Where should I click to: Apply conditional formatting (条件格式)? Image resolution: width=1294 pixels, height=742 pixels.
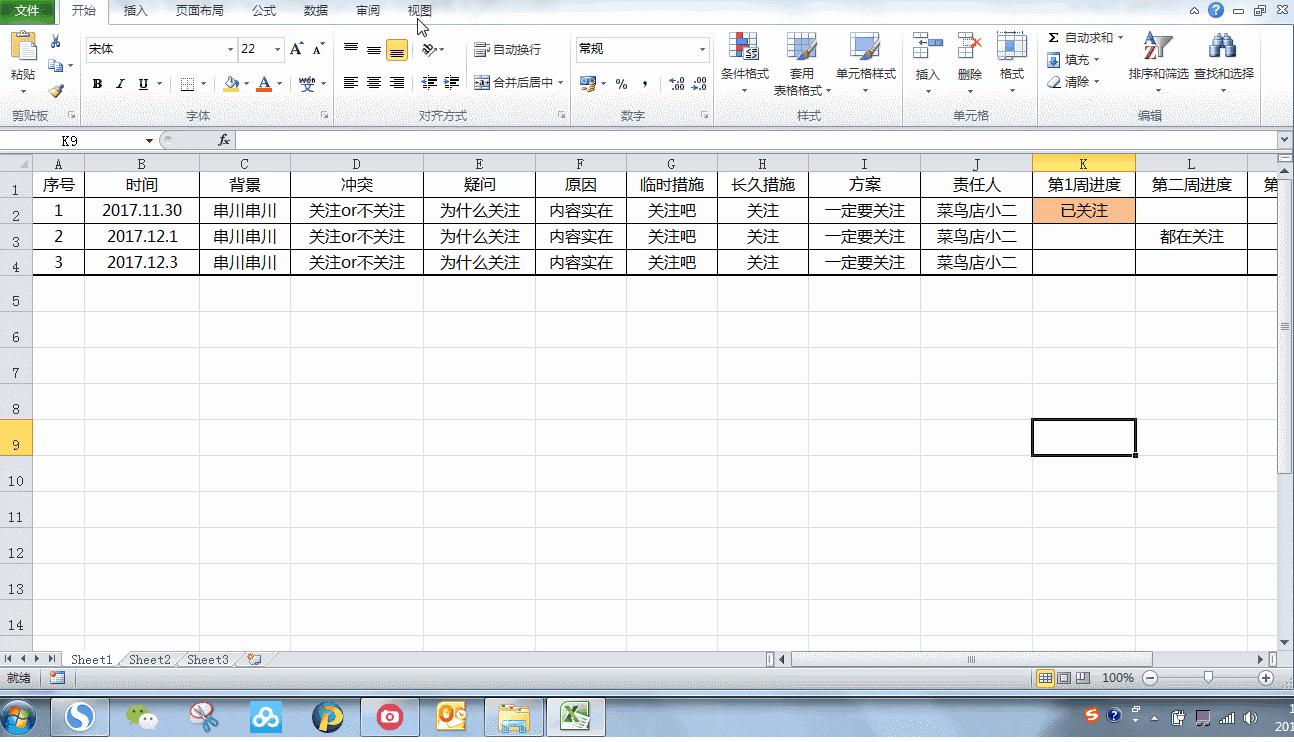[x=746, y=62]
